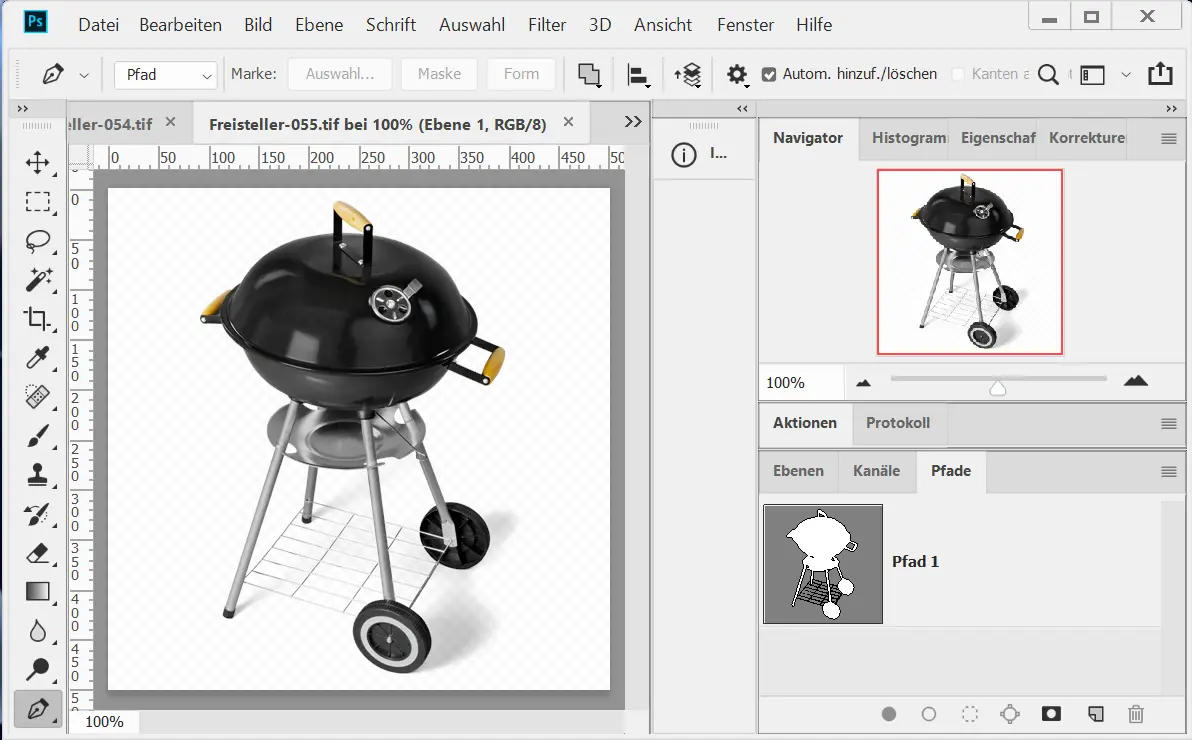
Task: Click the Maske button
Action: pos(439,74)
